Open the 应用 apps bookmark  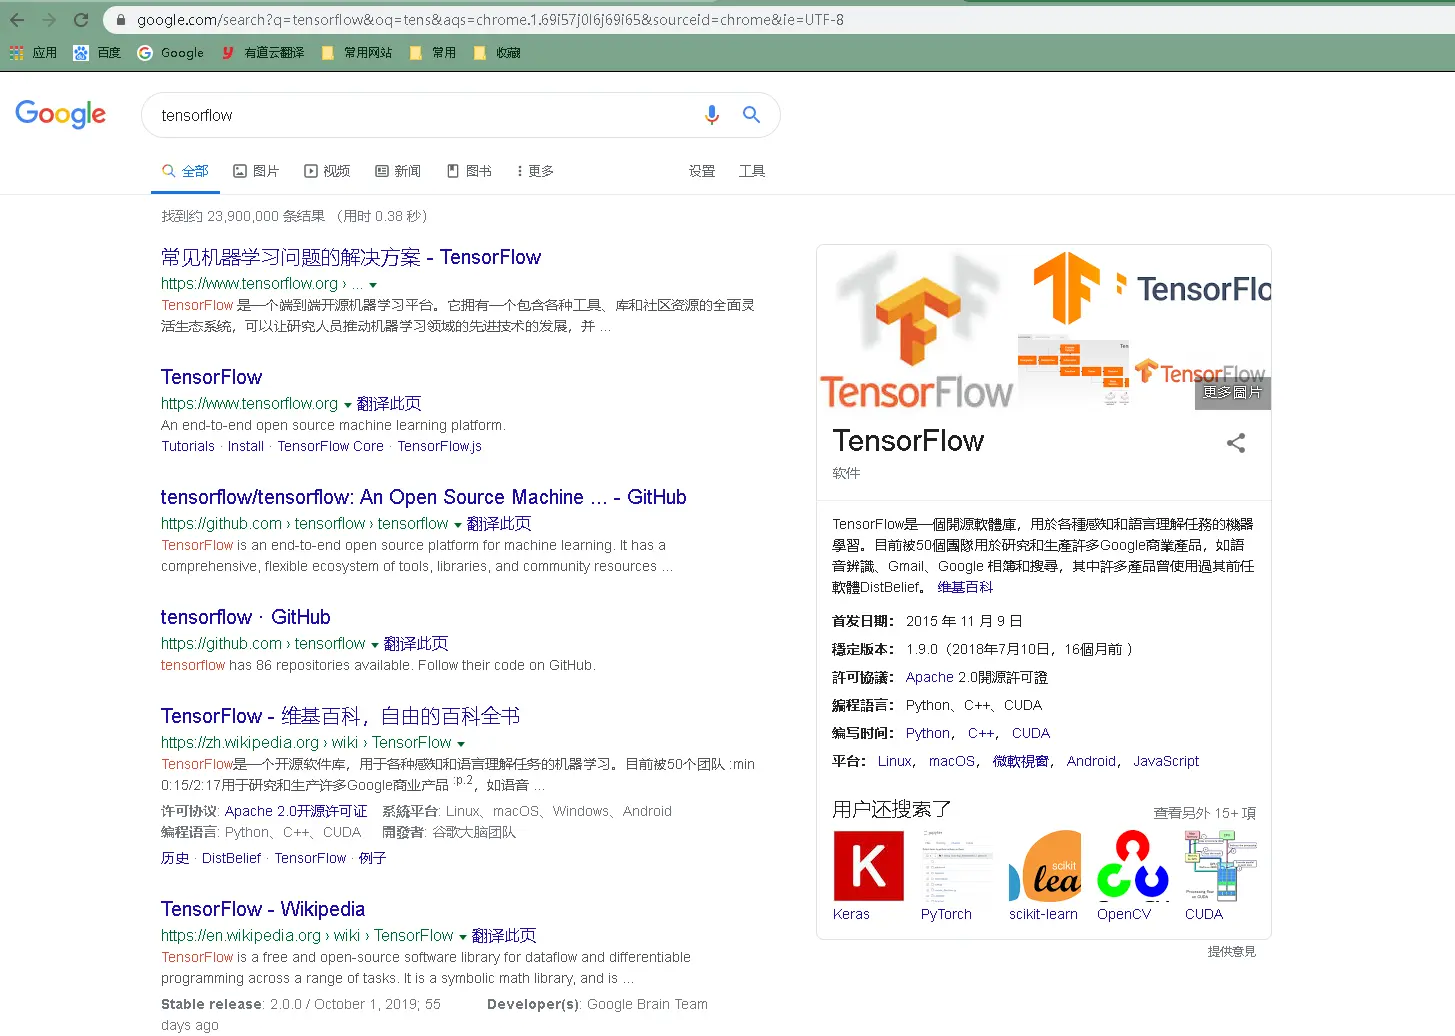(33, 53)
